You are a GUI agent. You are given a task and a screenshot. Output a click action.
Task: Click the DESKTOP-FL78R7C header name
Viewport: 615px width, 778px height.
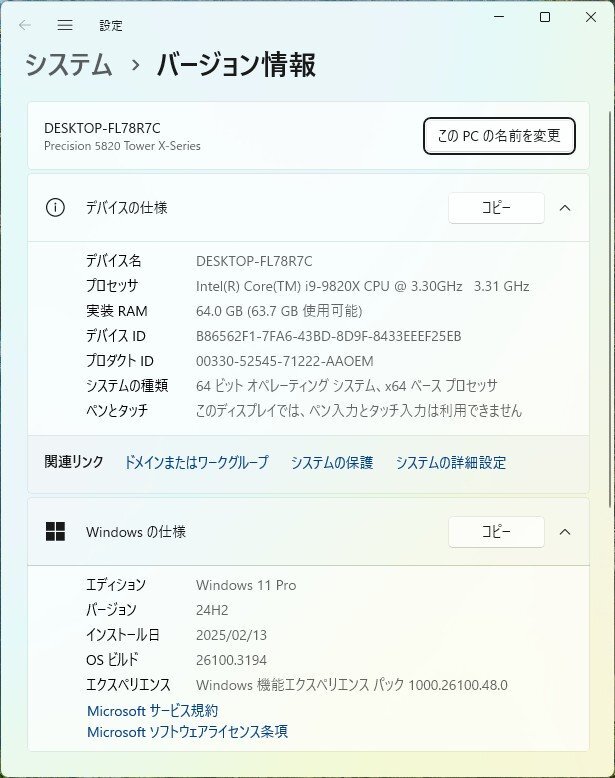tap(102, 128)
